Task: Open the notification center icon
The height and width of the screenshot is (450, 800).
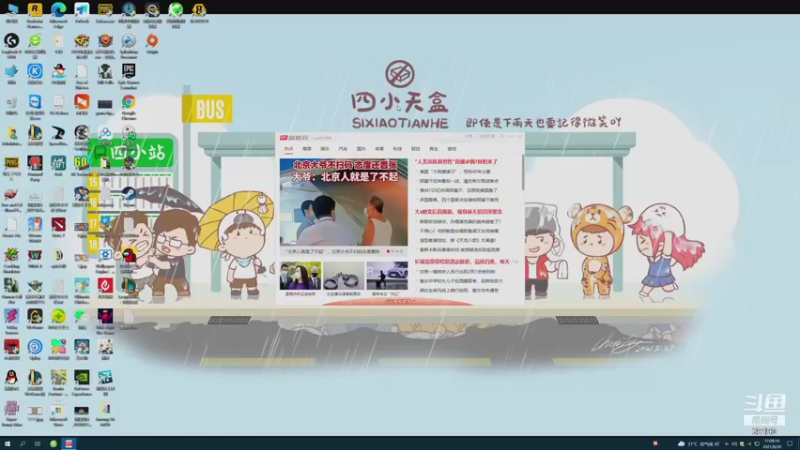Action: pos(790,444)
